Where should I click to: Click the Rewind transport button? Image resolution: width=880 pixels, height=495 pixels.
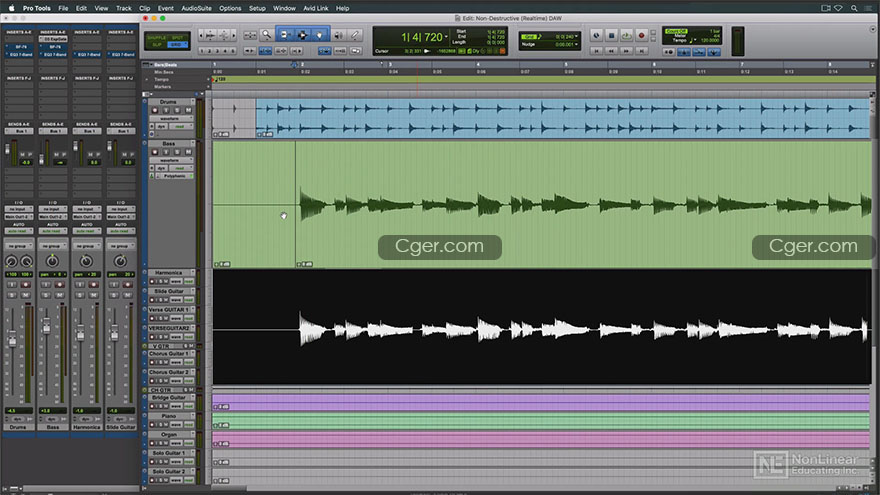(x=612, y=51)
